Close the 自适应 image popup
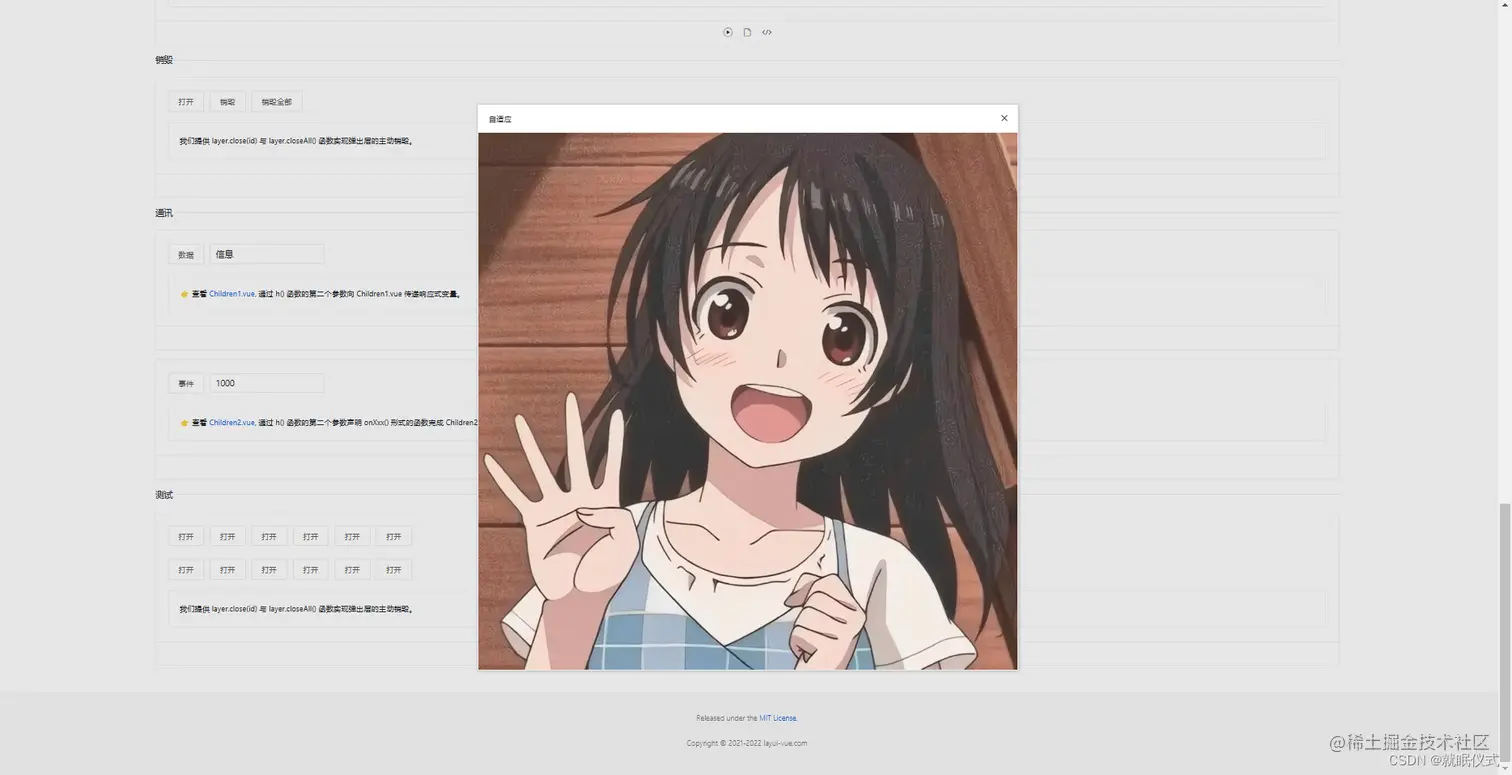Viewport: 1512px width, 775px height. tap(1004, 118)
